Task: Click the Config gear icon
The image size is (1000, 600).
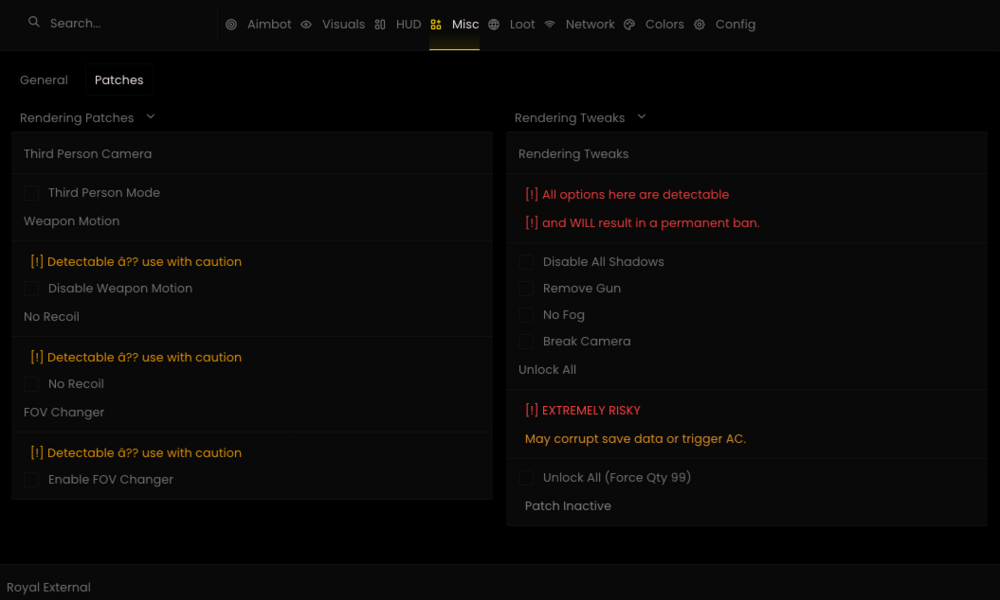Action: pyautogui.click(x=700, y=24)
